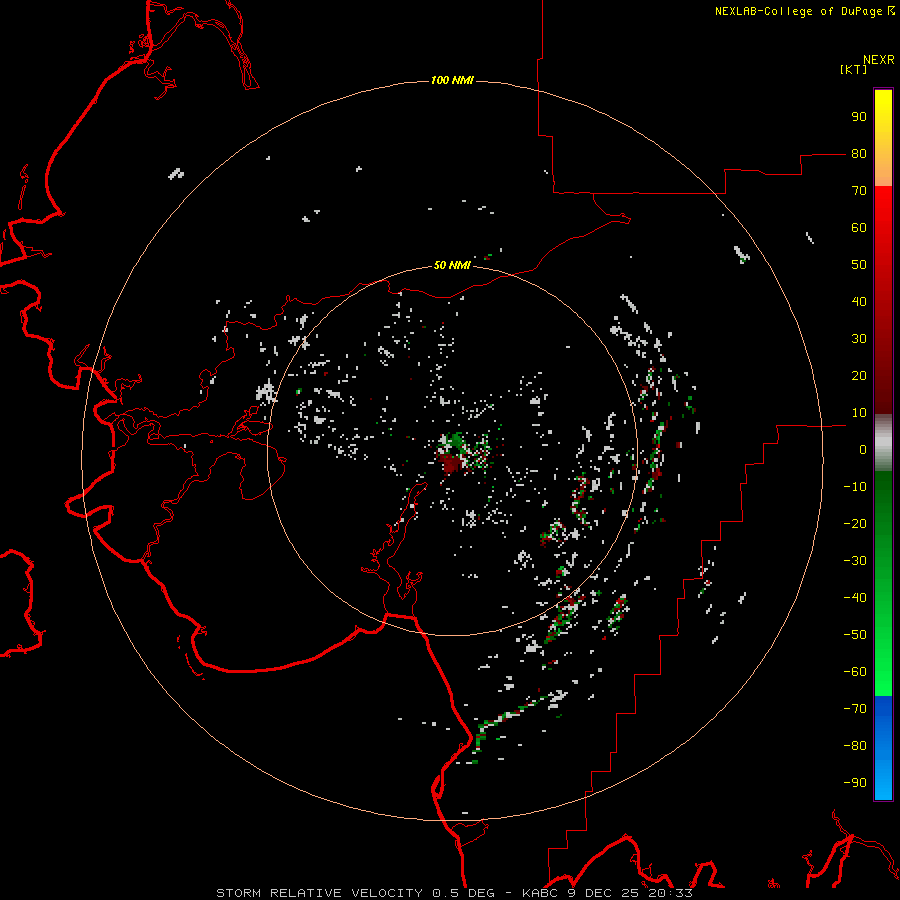Click the 100 NMI range ring label
This screenshot has width=900, height=900.
[452, 80]
